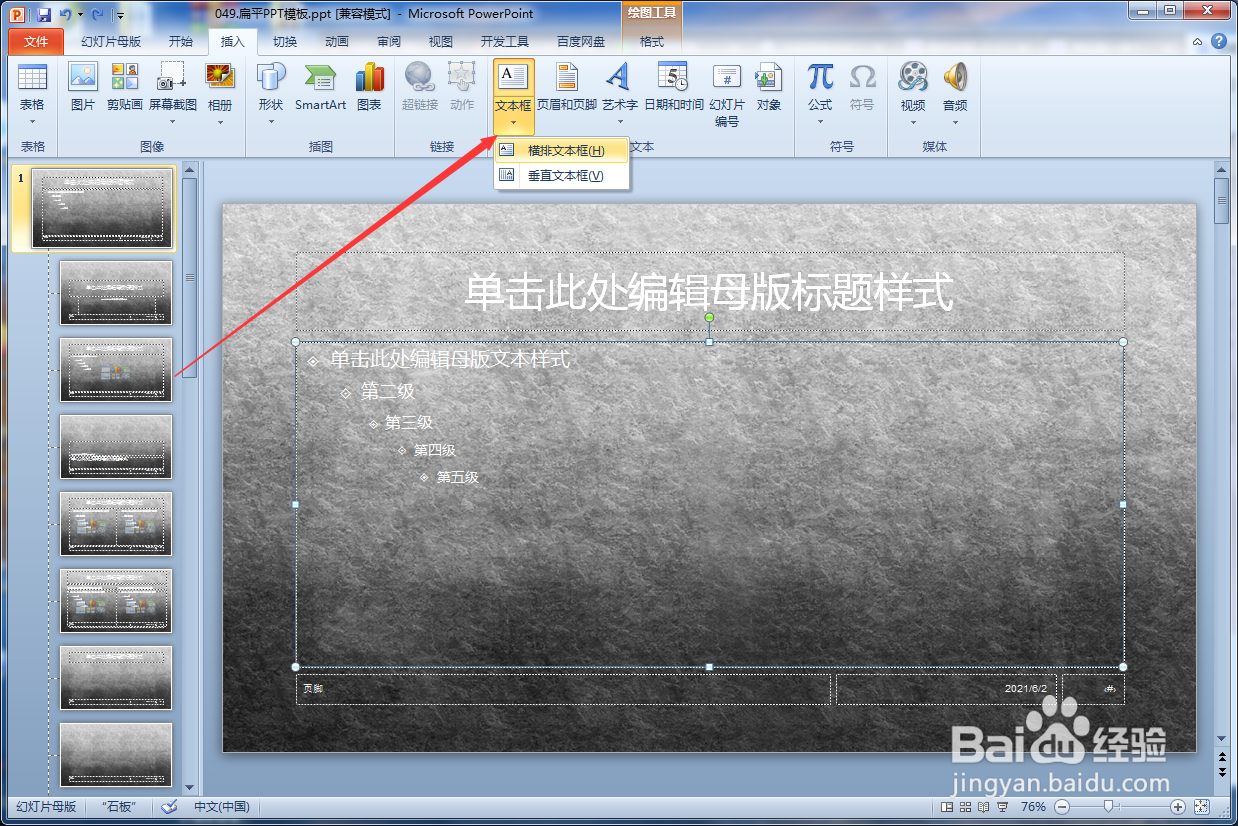Open the Baidu Netdisk (百度网盘) tab
Screen dimensions: 1238x826
pos(581,41)
